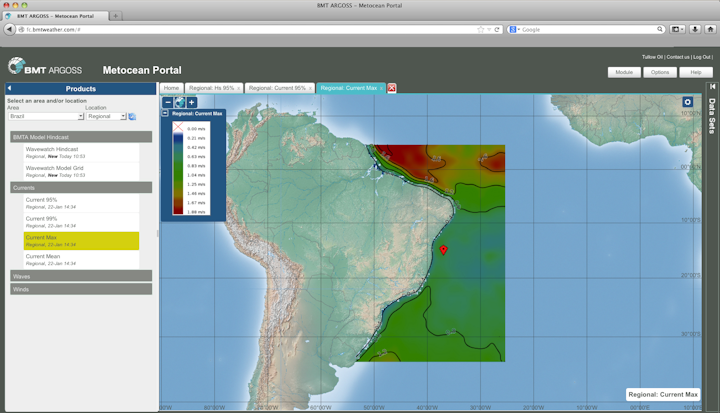Go to browser home icon

point(710,29)
